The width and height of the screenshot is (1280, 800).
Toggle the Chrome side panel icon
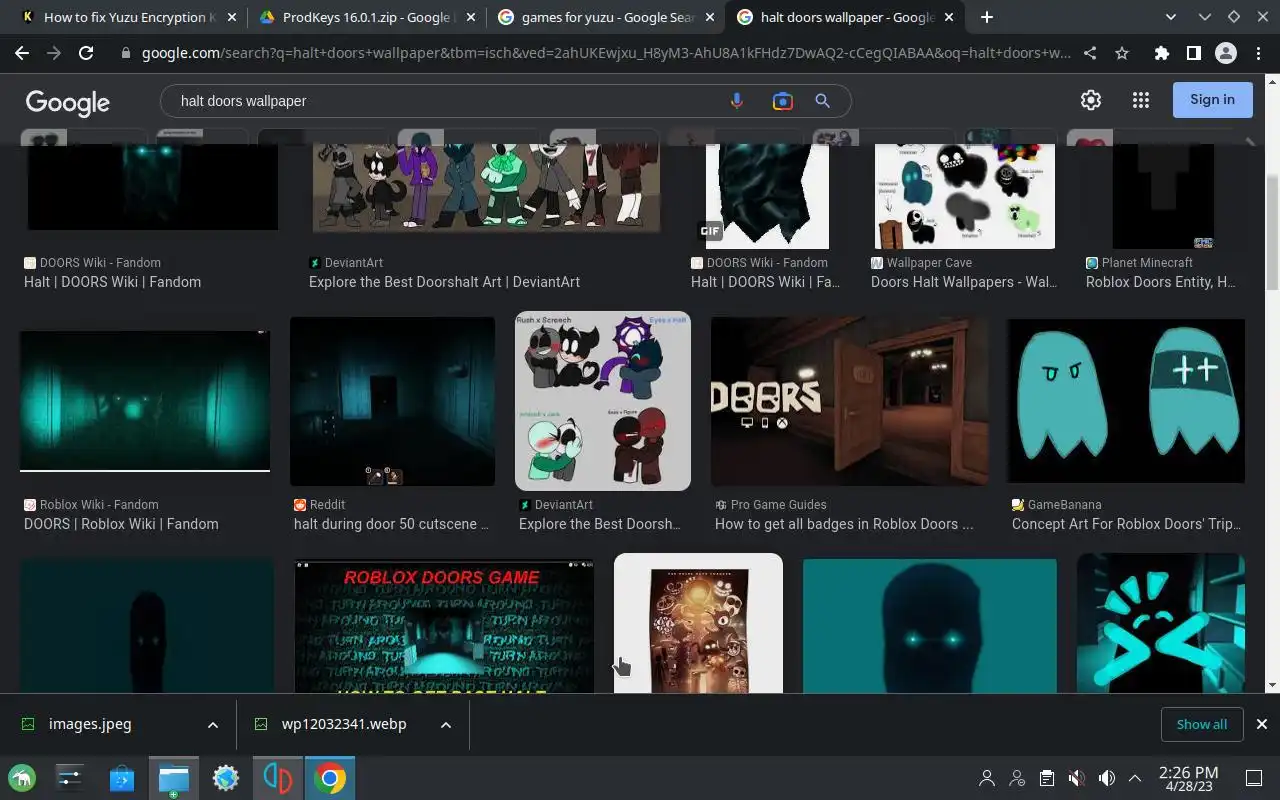tap(1193, 53)
